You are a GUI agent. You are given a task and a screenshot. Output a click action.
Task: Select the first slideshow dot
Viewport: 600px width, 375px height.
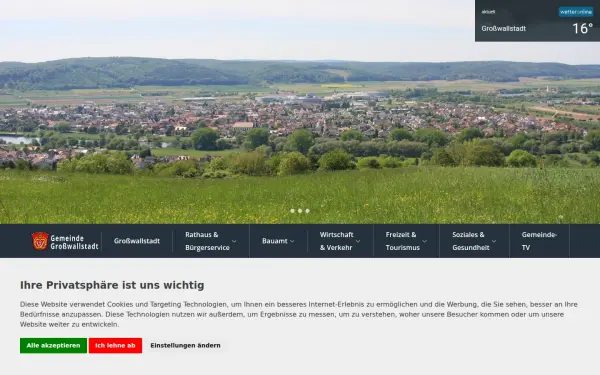[292, 211]
